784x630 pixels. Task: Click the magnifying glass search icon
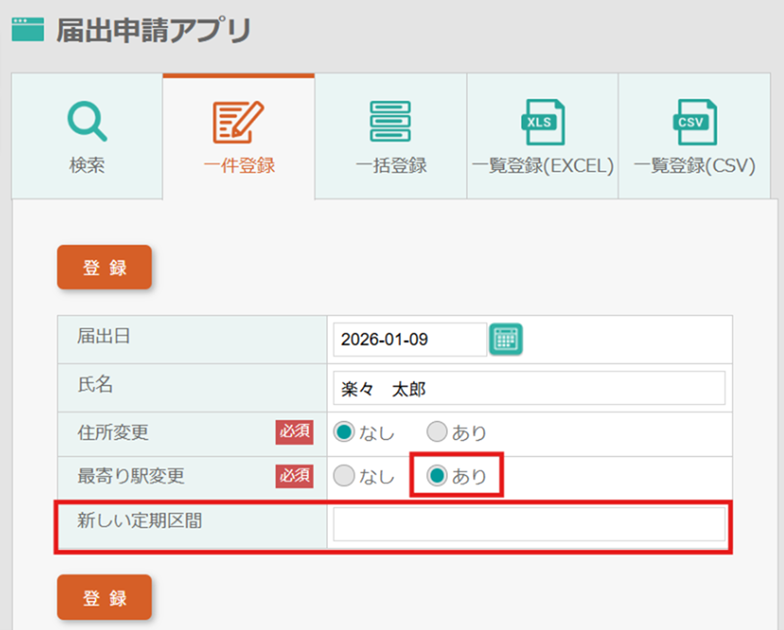point(87,122)
